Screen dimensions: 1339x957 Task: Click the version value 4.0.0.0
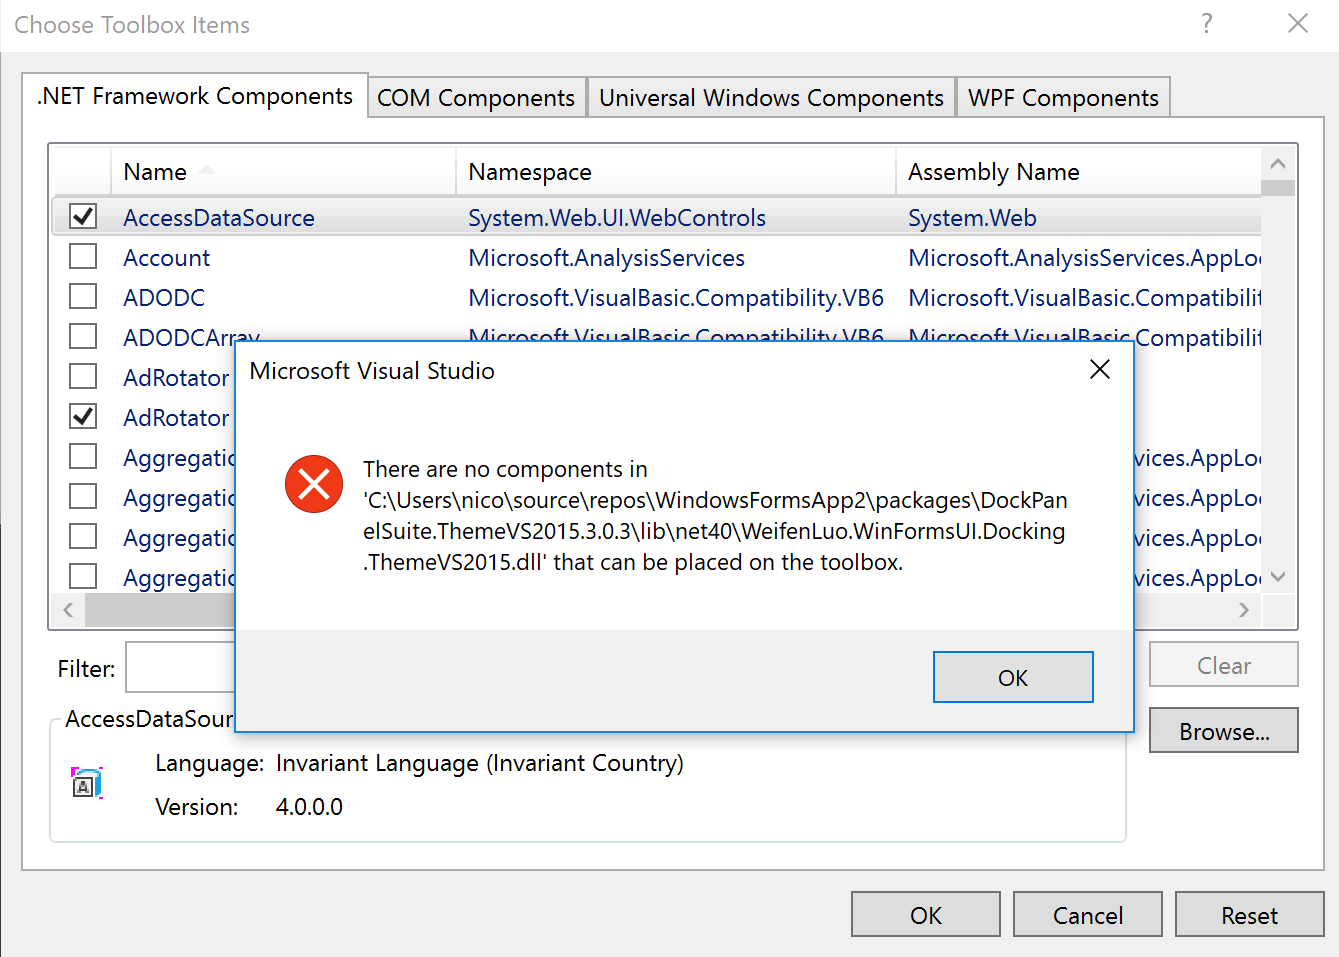(x=309, y=807)
